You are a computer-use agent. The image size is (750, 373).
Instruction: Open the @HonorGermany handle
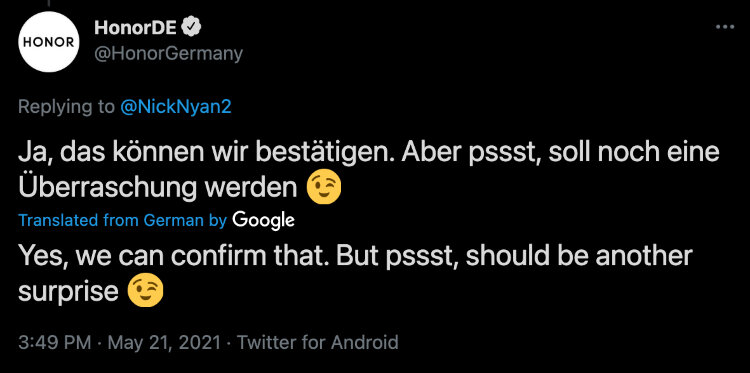click(168, 54)
